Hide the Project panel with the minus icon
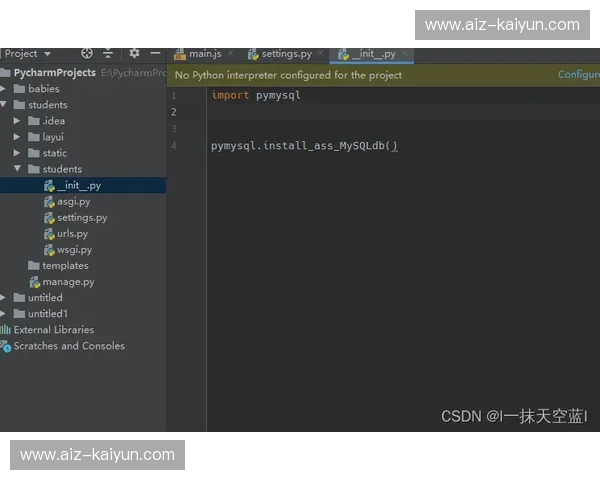 coord(155,54)
